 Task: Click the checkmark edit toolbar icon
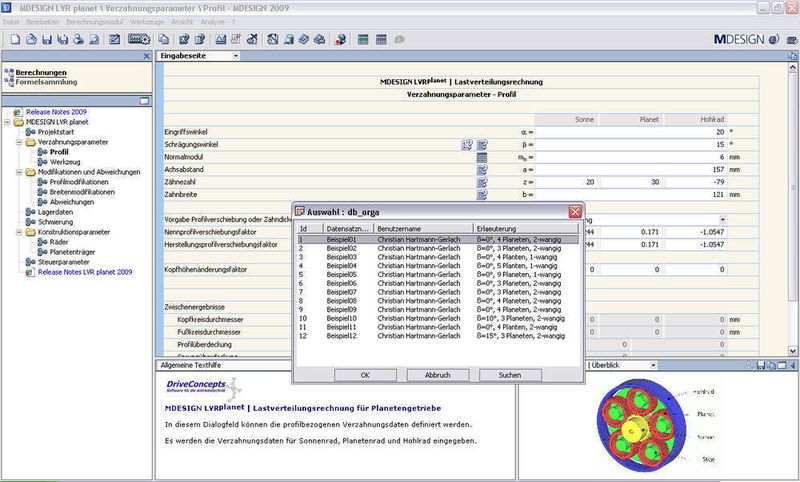coord(114,39)
